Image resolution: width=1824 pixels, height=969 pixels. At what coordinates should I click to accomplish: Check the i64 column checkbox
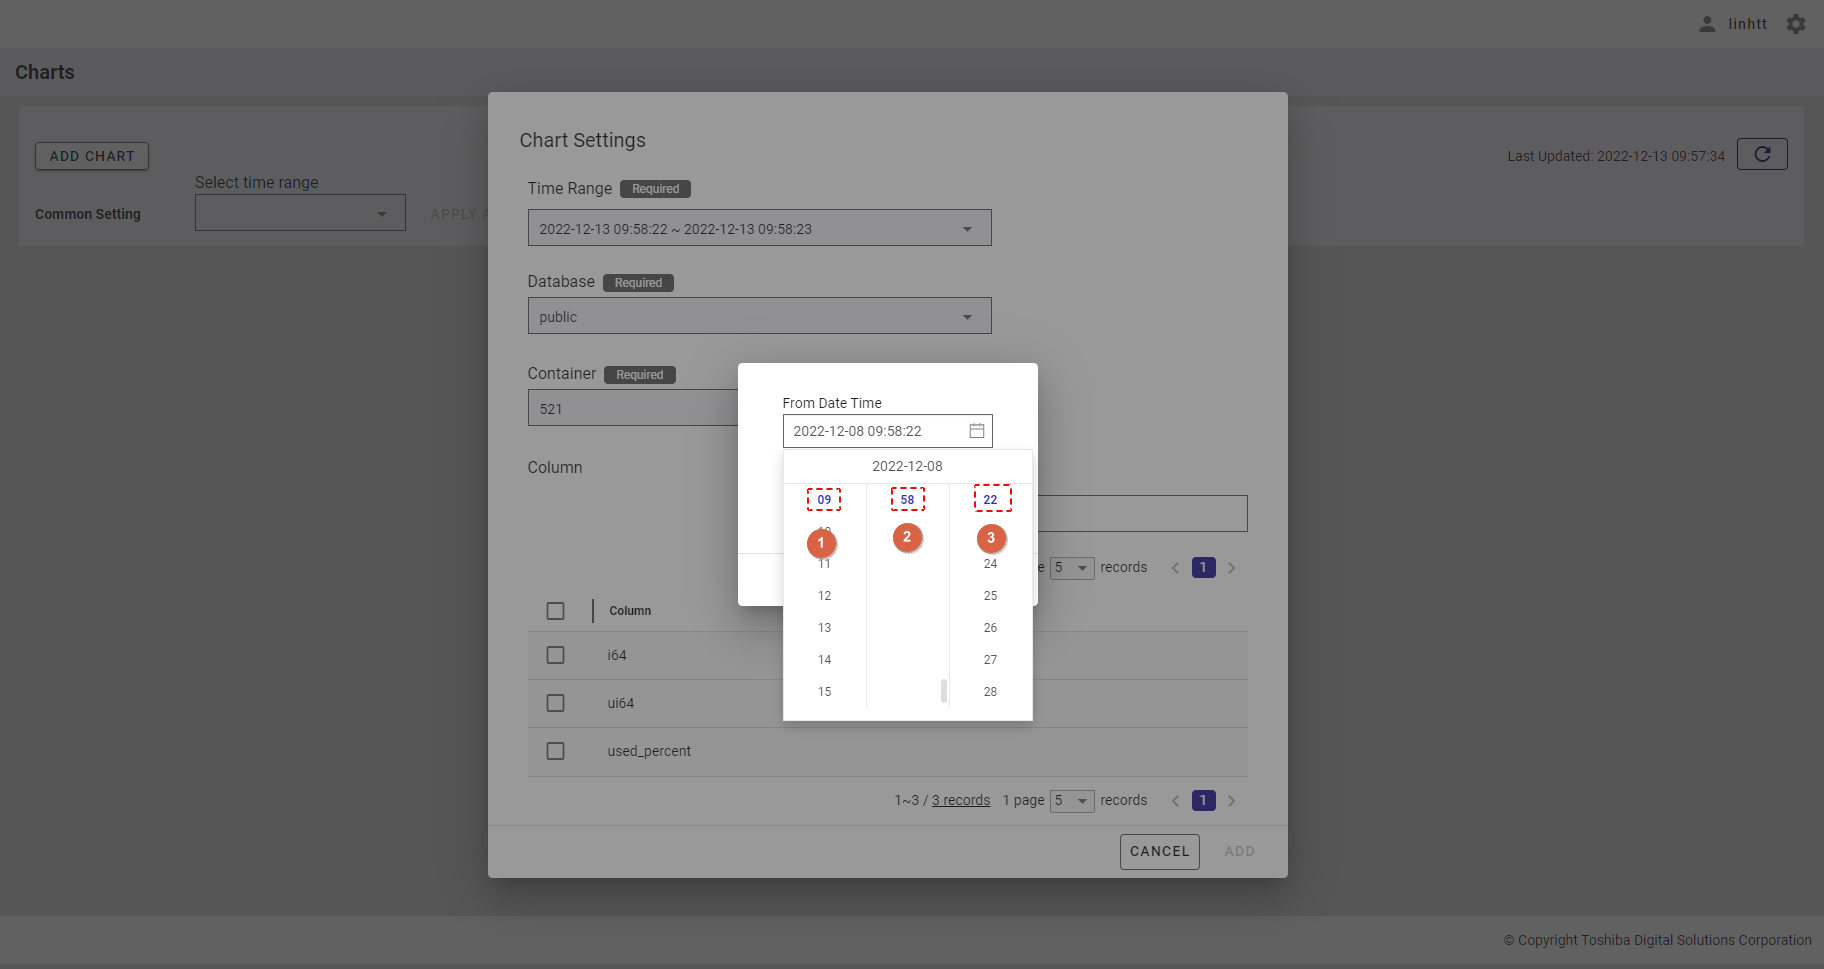[556, 655]
